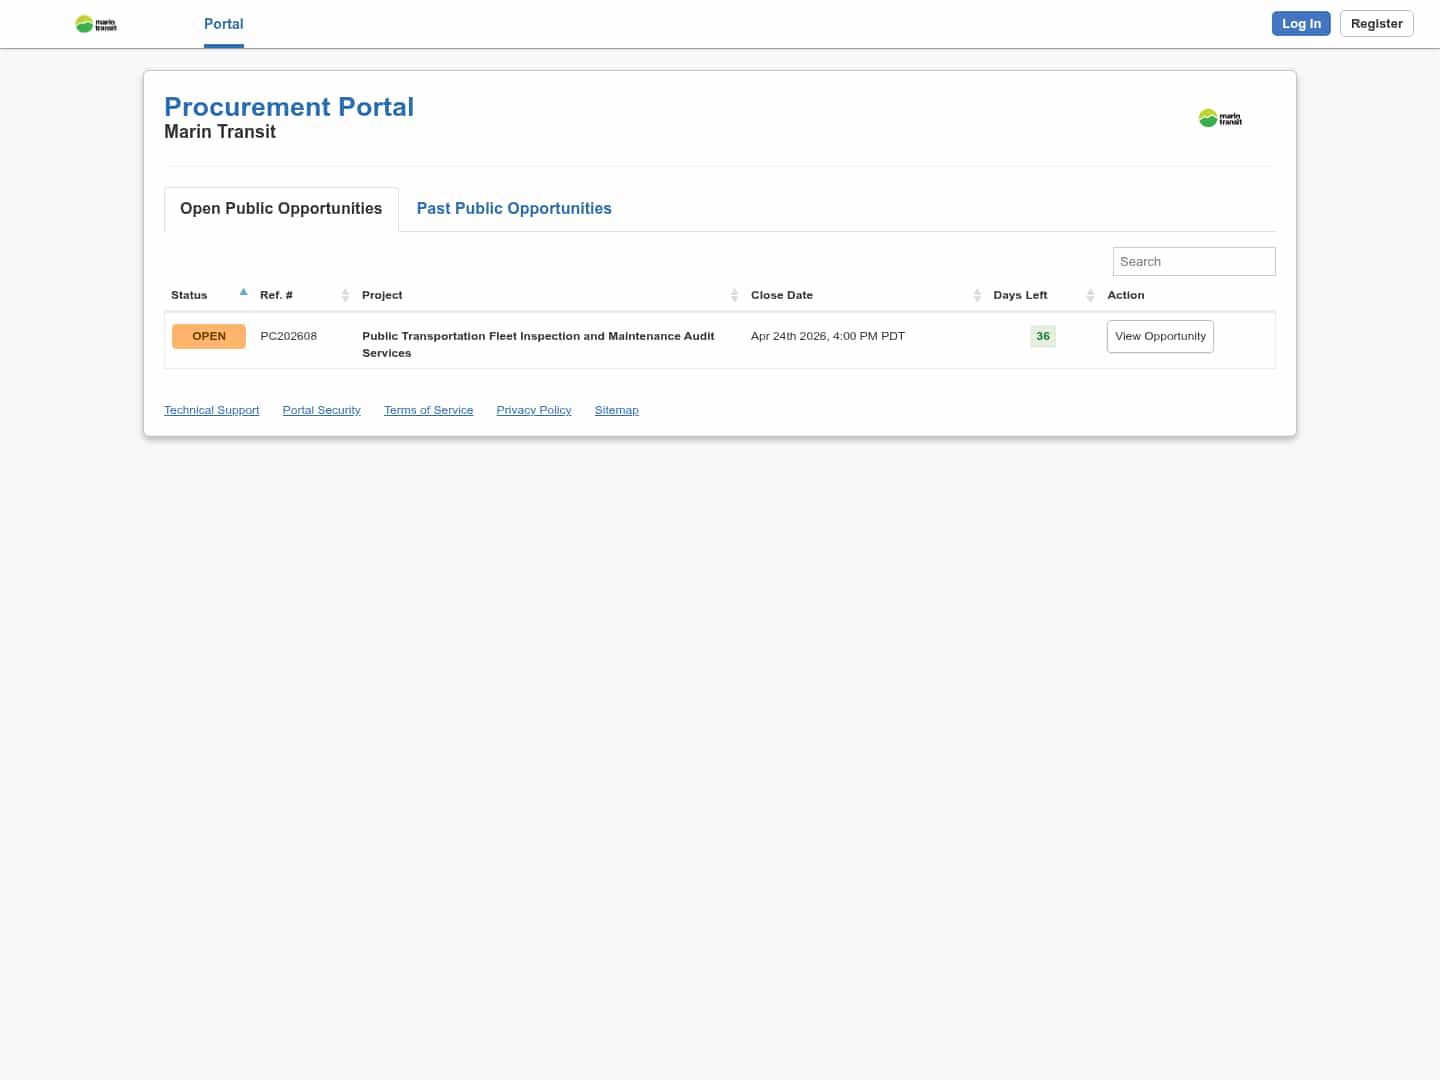
Task: Sort table by Status column arrow
Action: (x=243, y=293)
